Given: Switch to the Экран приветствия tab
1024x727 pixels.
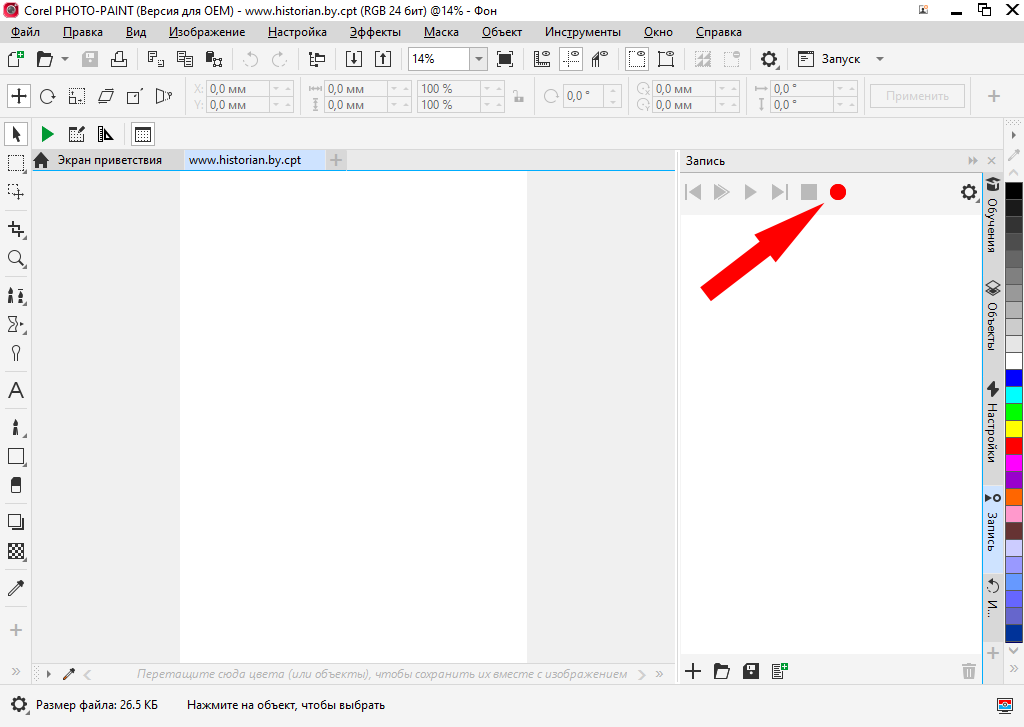Looking at the screenshot, I should (108, 160).
